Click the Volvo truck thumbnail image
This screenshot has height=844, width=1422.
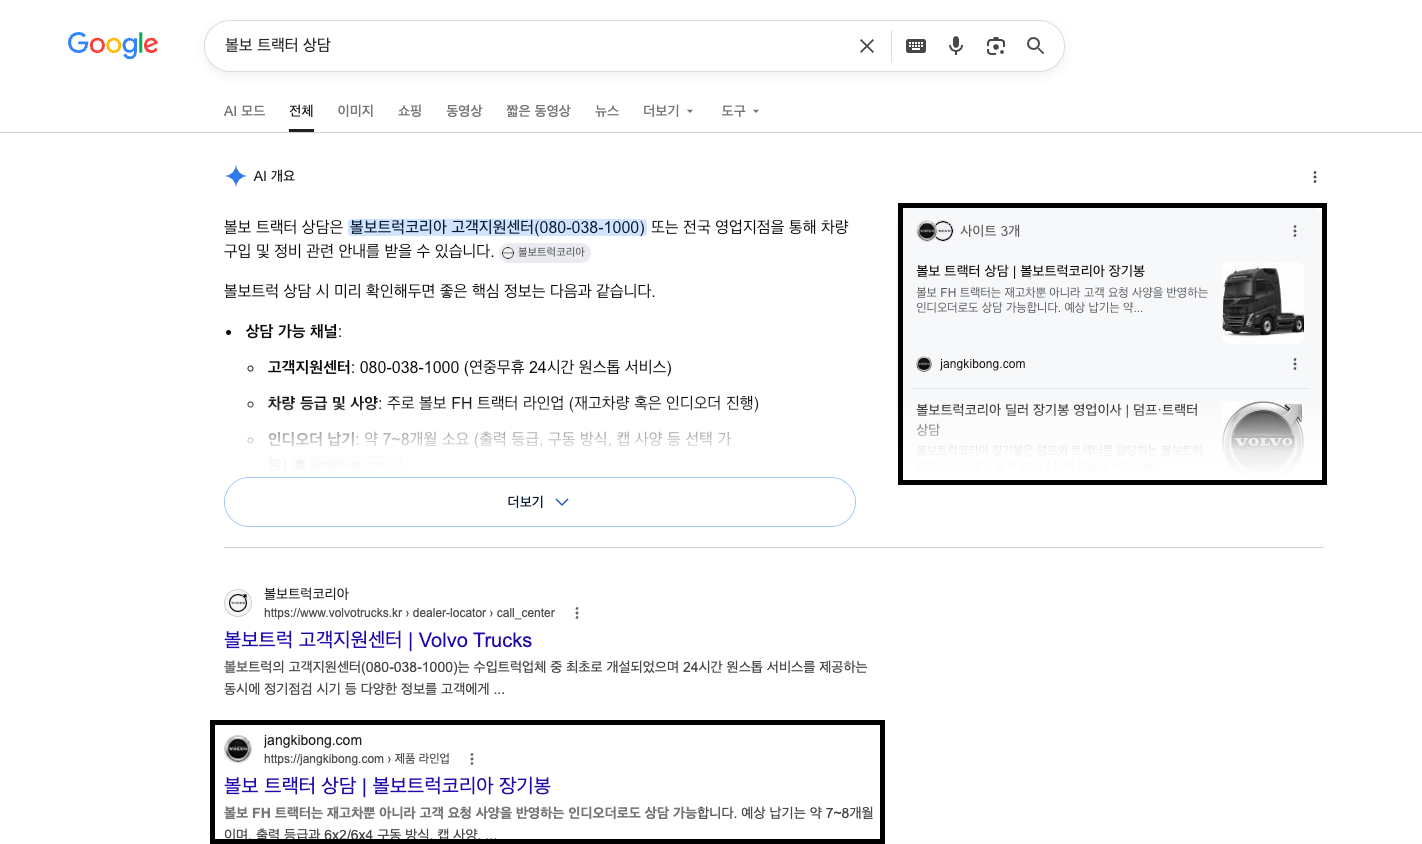coord(1263,303)
